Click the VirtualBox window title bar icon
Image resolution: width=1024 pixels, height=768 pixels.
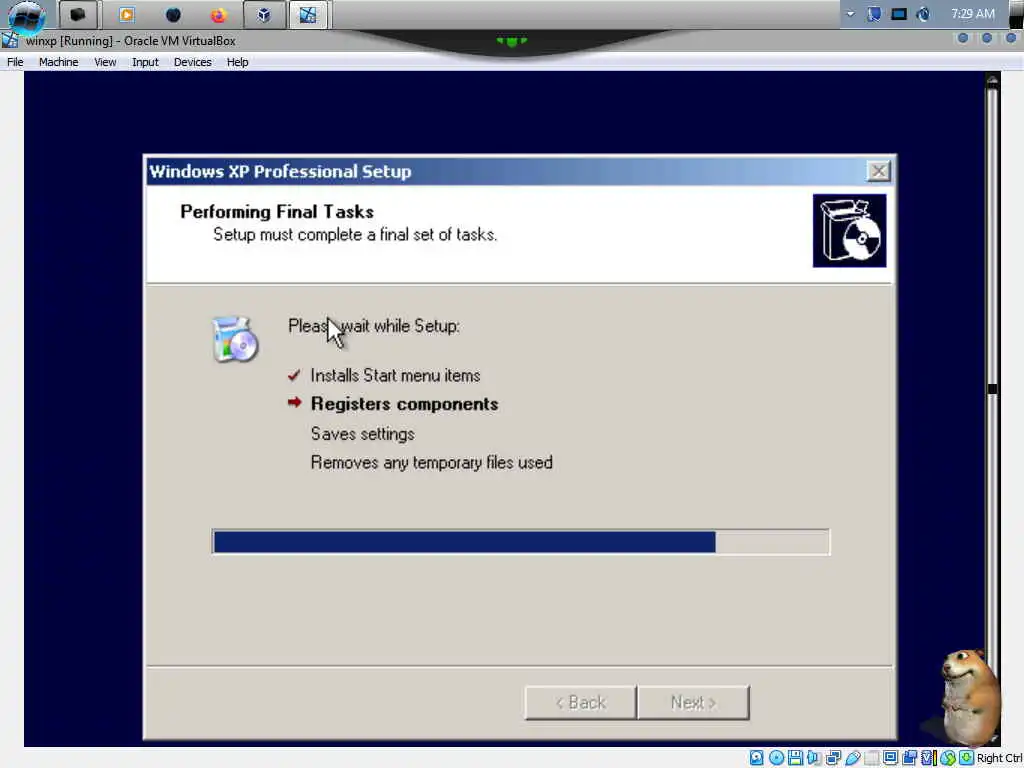coord(10,40)
